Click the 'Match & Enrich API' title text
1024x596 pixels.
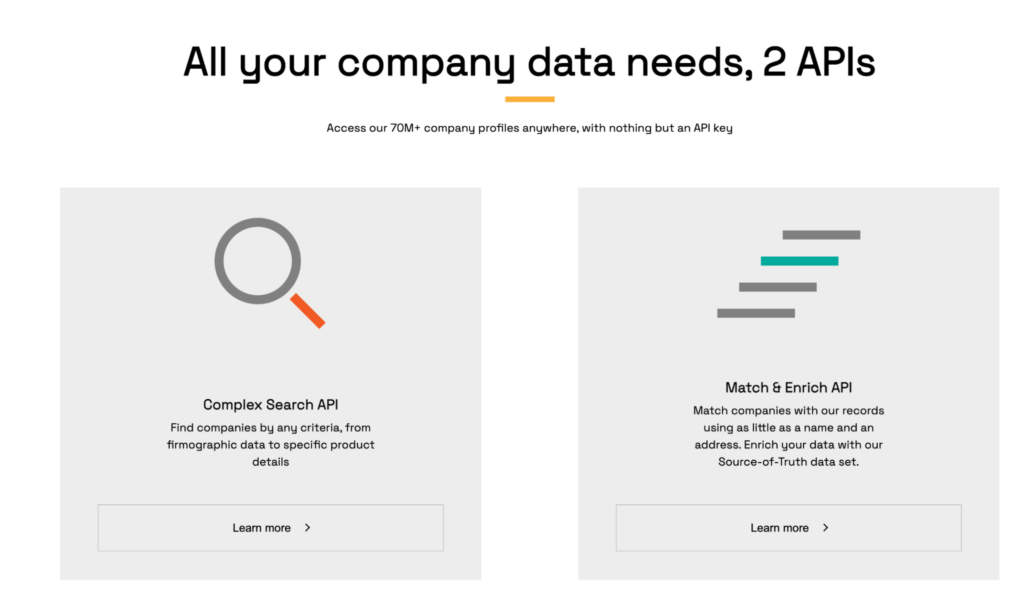(x=787, y=387)
